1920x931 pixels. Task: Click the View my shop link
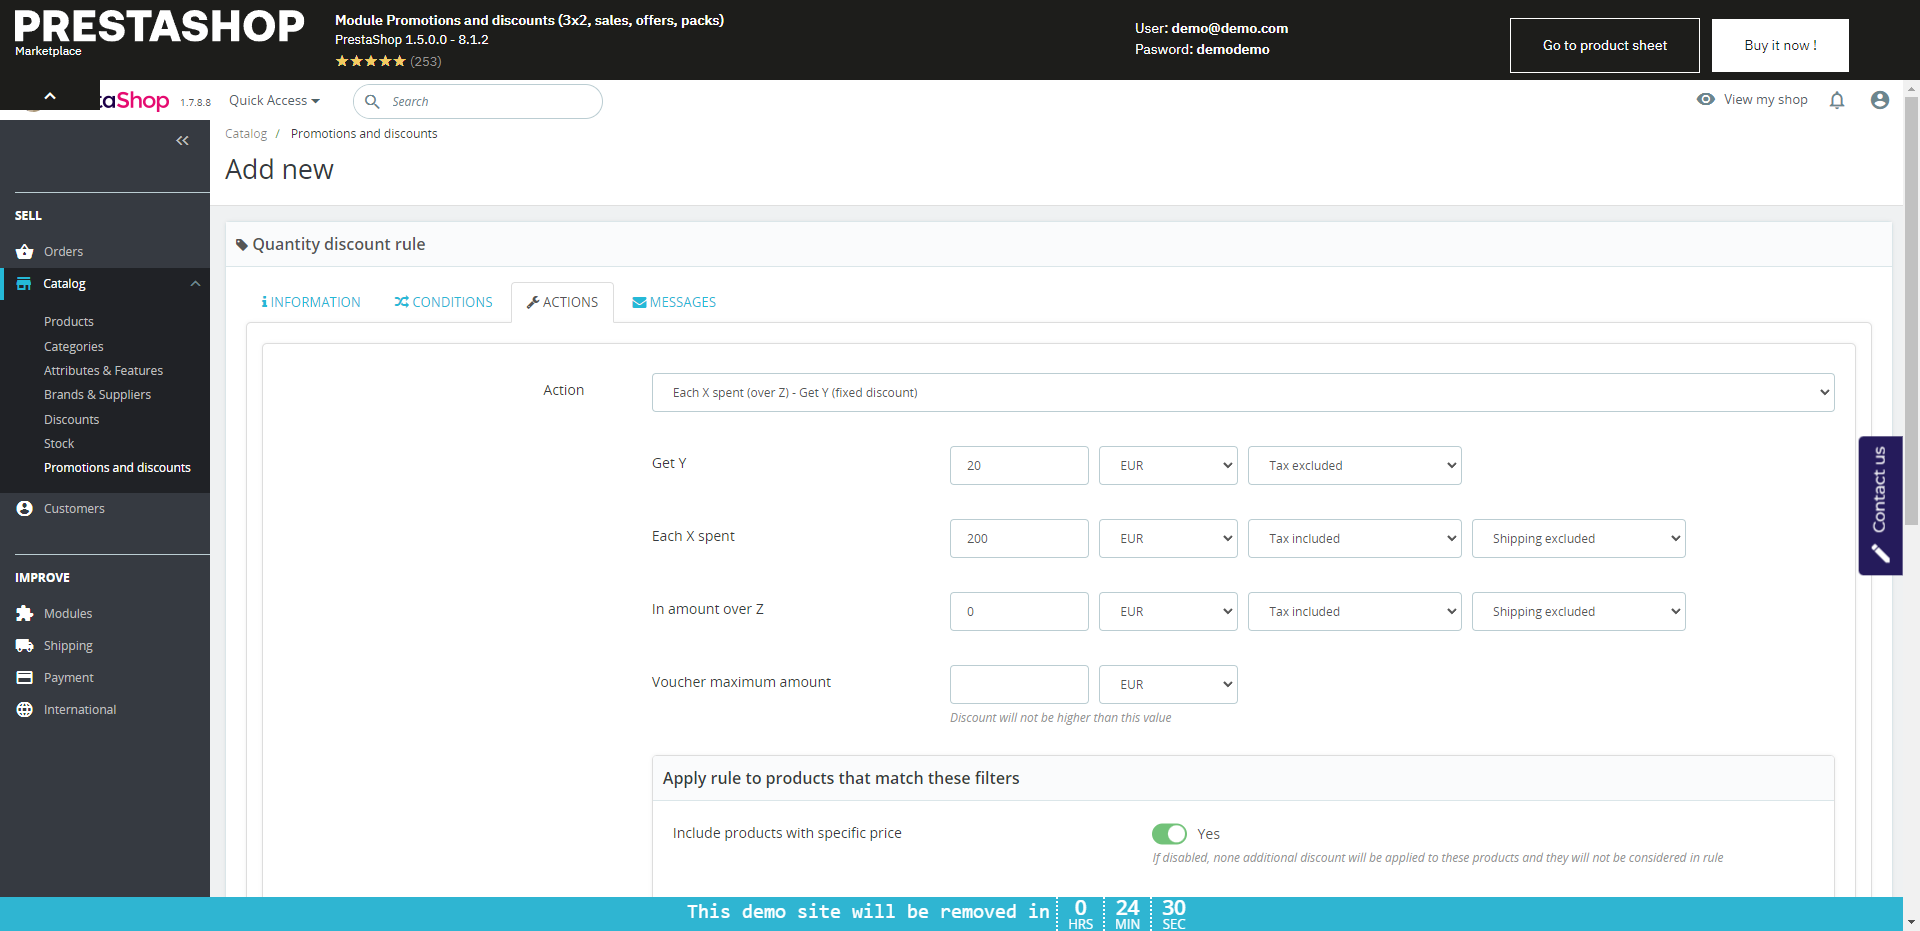tap(1766, 100)
